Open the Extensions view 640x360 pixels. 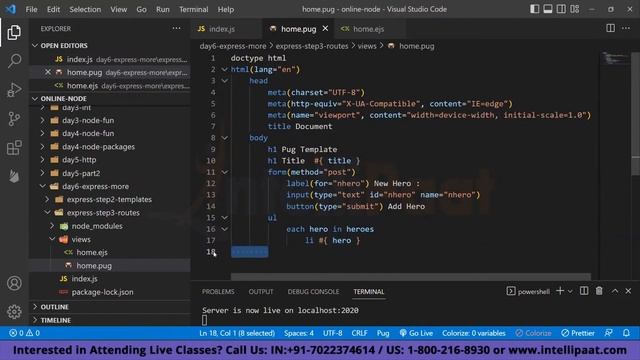pyautogui.click(x=14, y=148)
